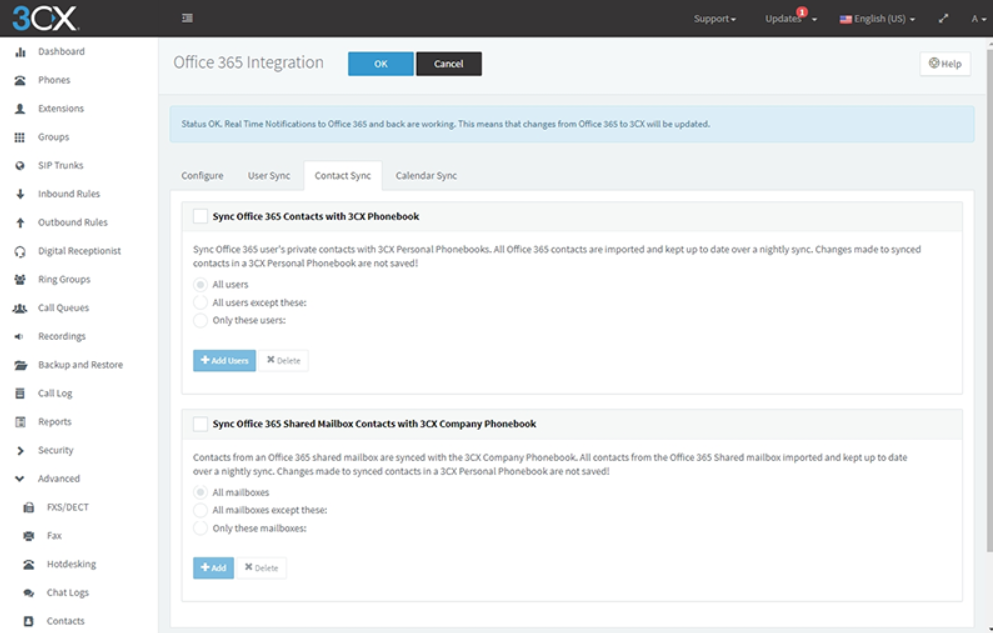Image resolution: width=993 pixels, height=633 pixels.
Task: Open the Help button
Action: pyautogui.click(x=945, y=64)
